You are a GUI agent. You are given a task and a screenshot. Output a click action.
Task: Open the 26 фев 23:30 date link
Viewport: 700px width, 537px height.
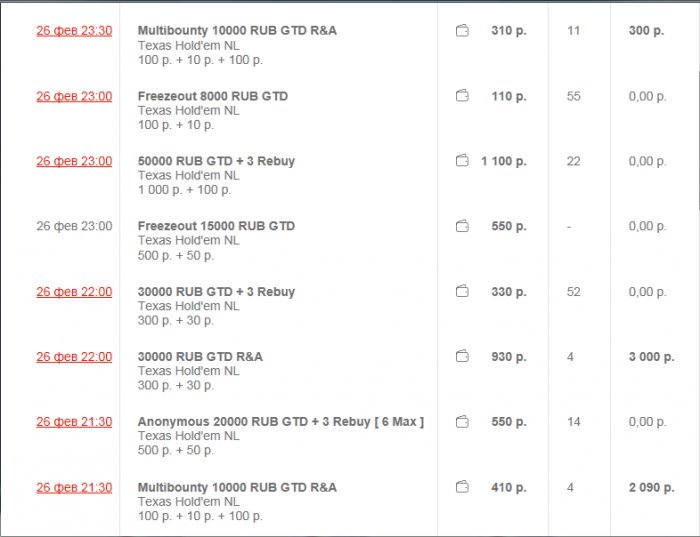(74, 31)
